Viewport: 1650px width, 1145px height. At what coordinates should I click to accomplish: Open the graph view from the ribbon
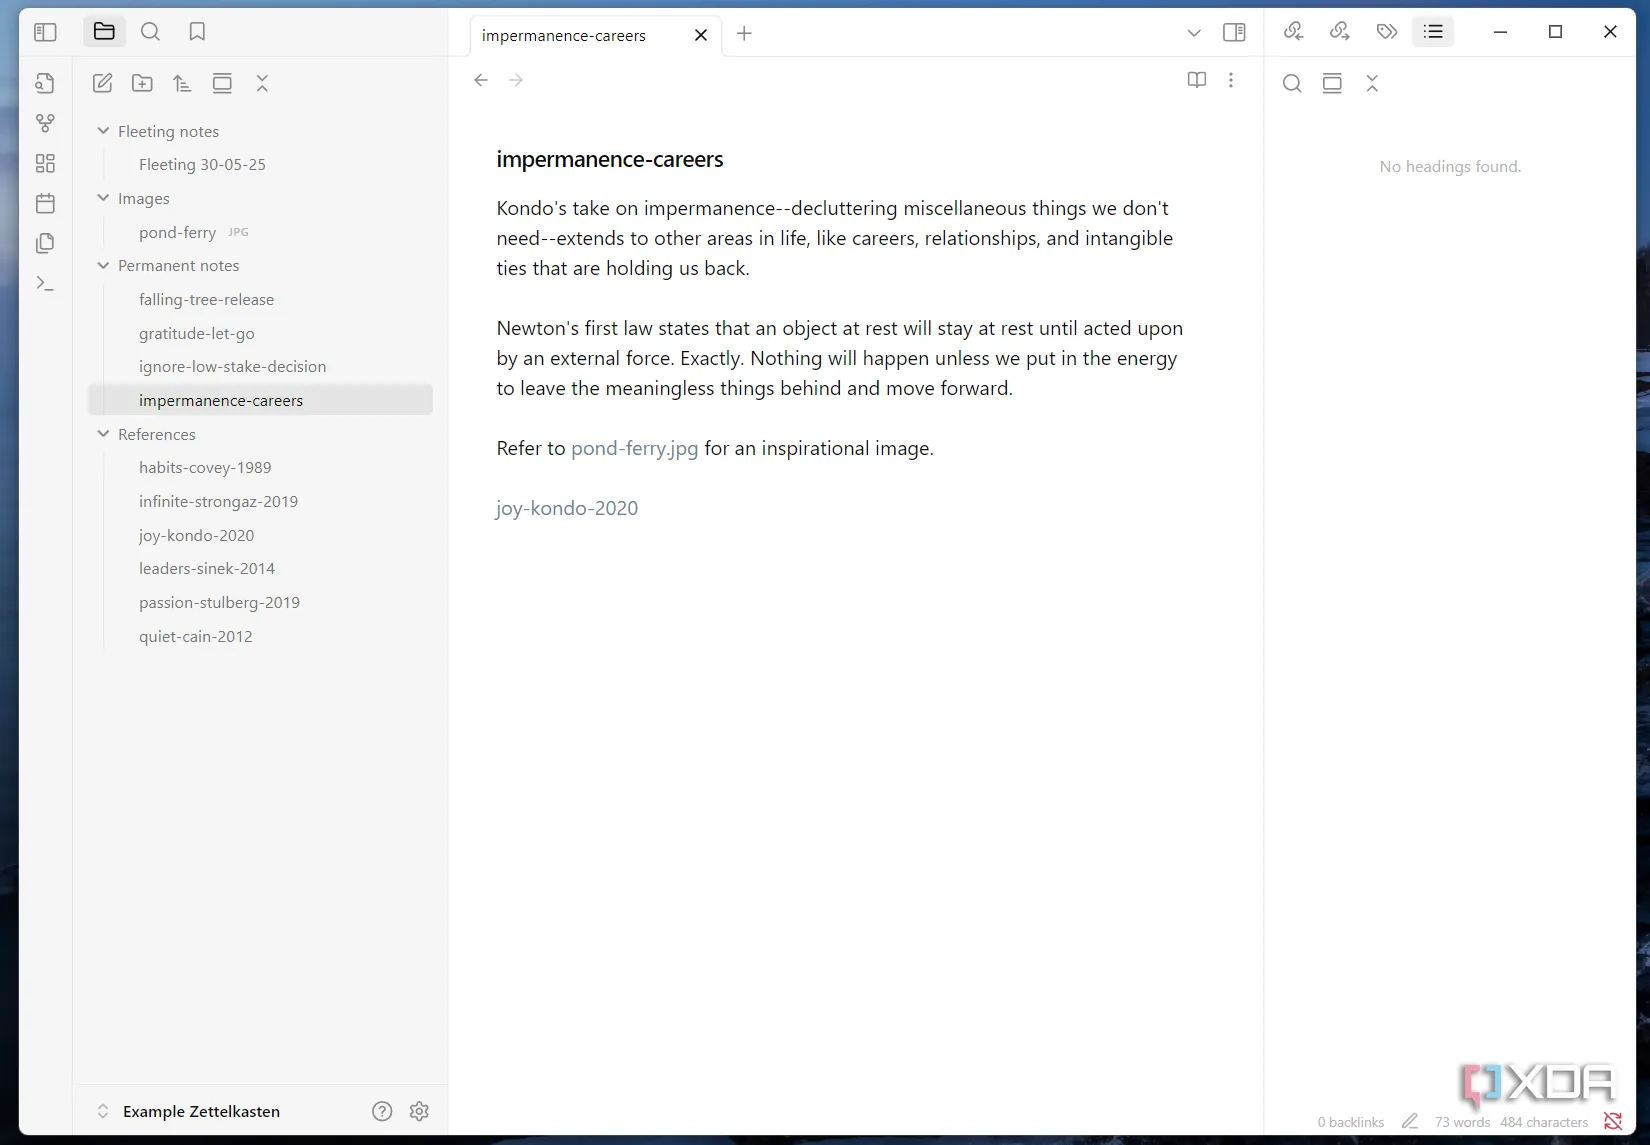click(45, 123)
